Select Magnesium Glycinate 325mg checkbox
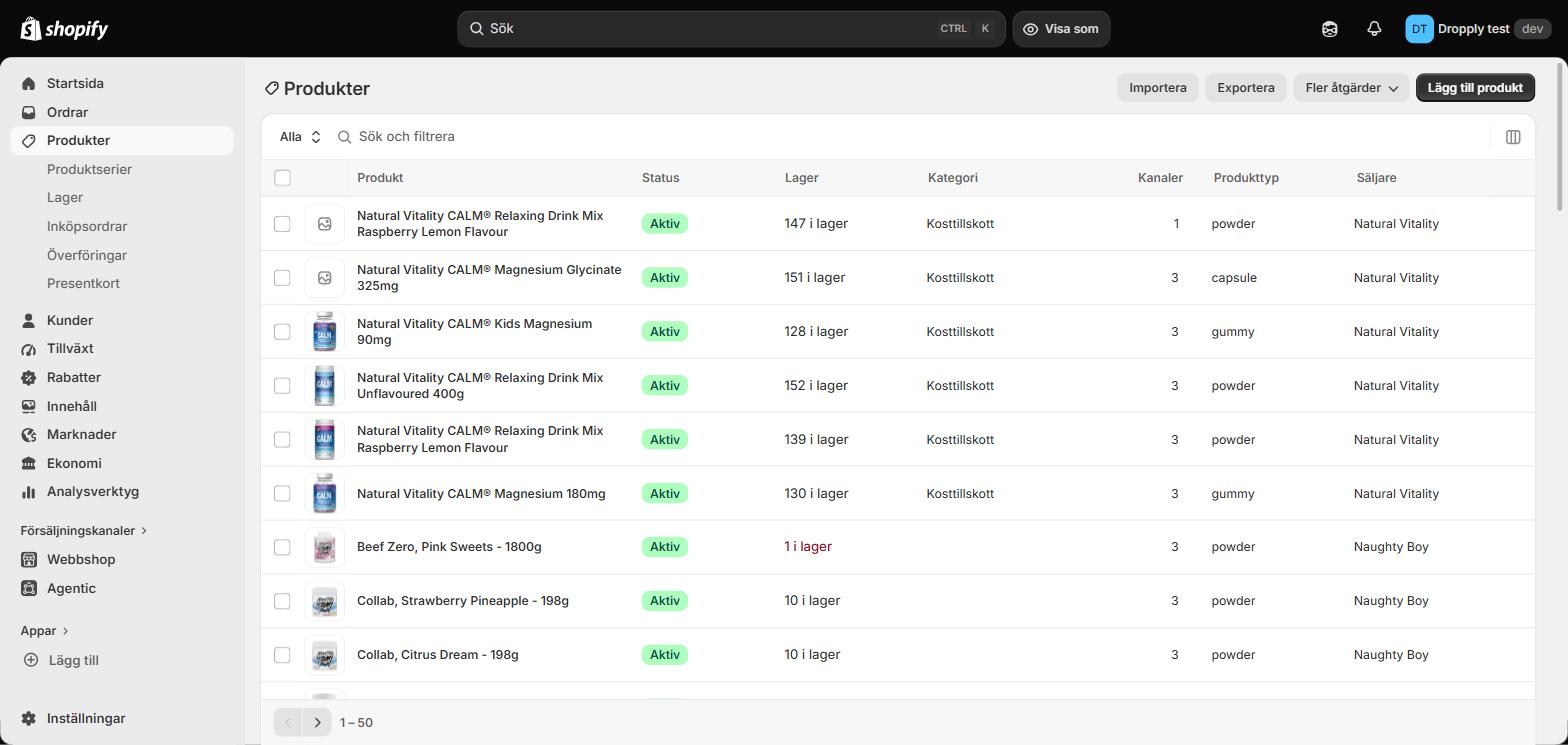Screen dimensions: 1568x745 click(x=282, y=278)
